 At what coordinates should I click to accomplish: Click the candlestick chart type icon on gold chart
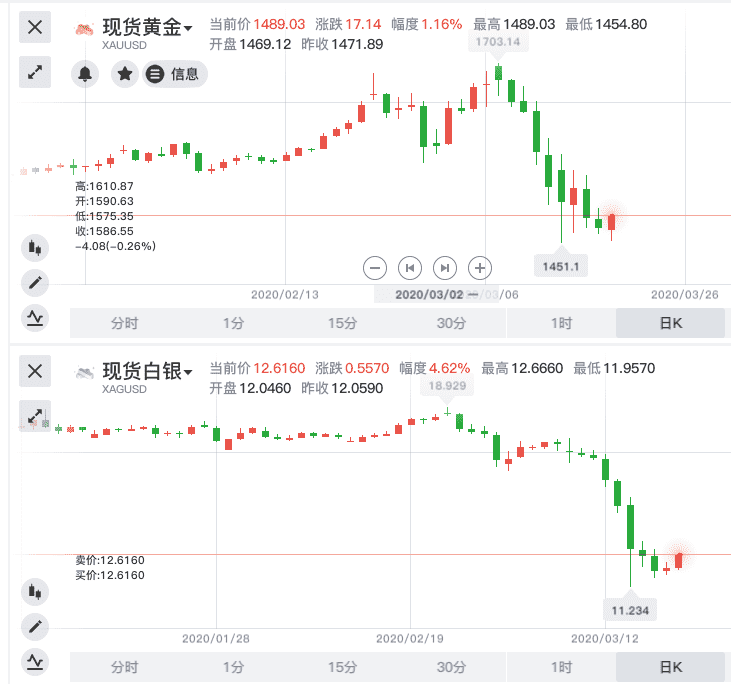(x=35, y=246)
